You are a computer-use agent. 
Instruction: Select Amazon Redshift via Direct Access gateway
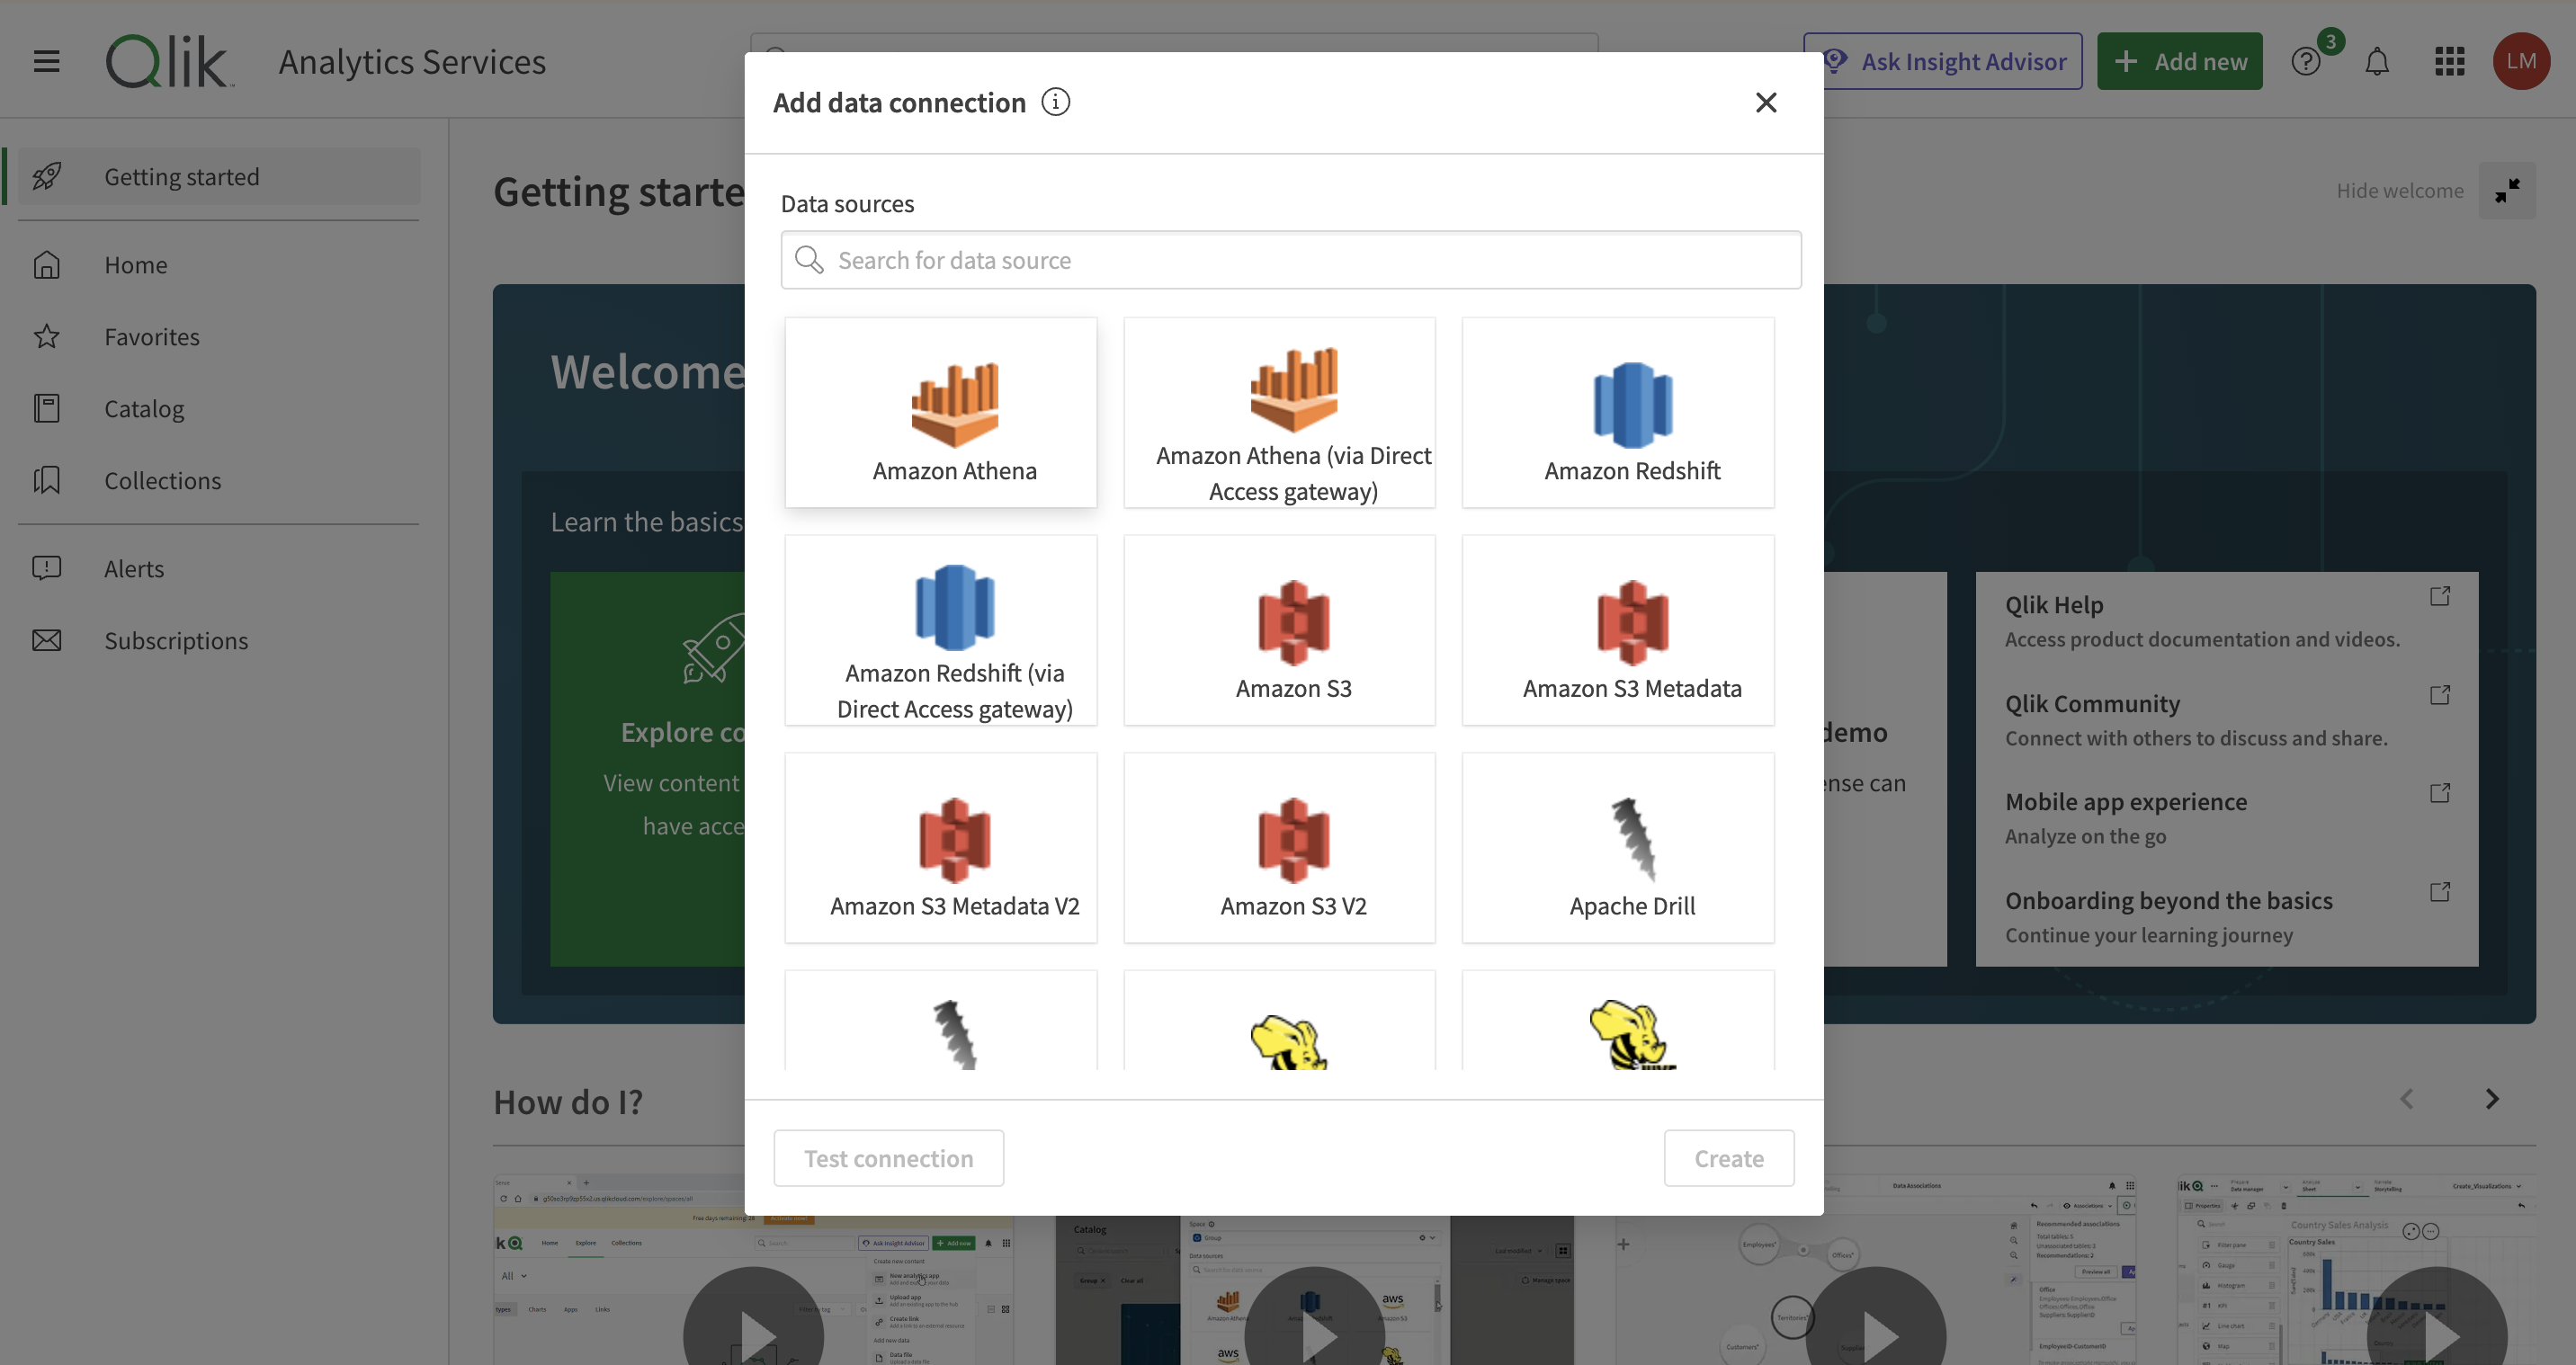[x=941, y=630]
